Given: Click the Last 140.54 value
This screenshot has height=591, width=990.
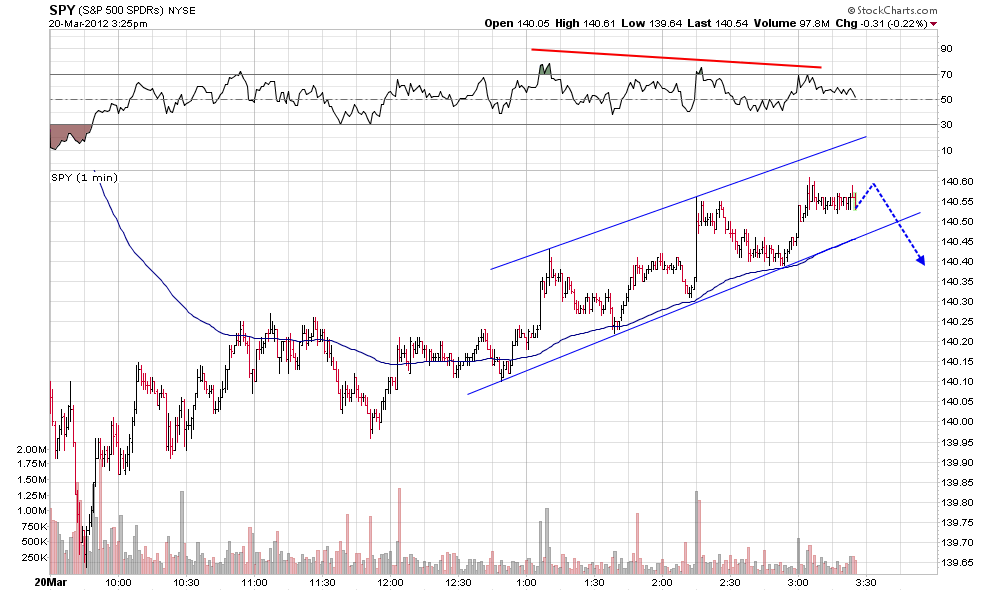Looking at the screenshot, I should pyautogui.click(x=718, y=23).
